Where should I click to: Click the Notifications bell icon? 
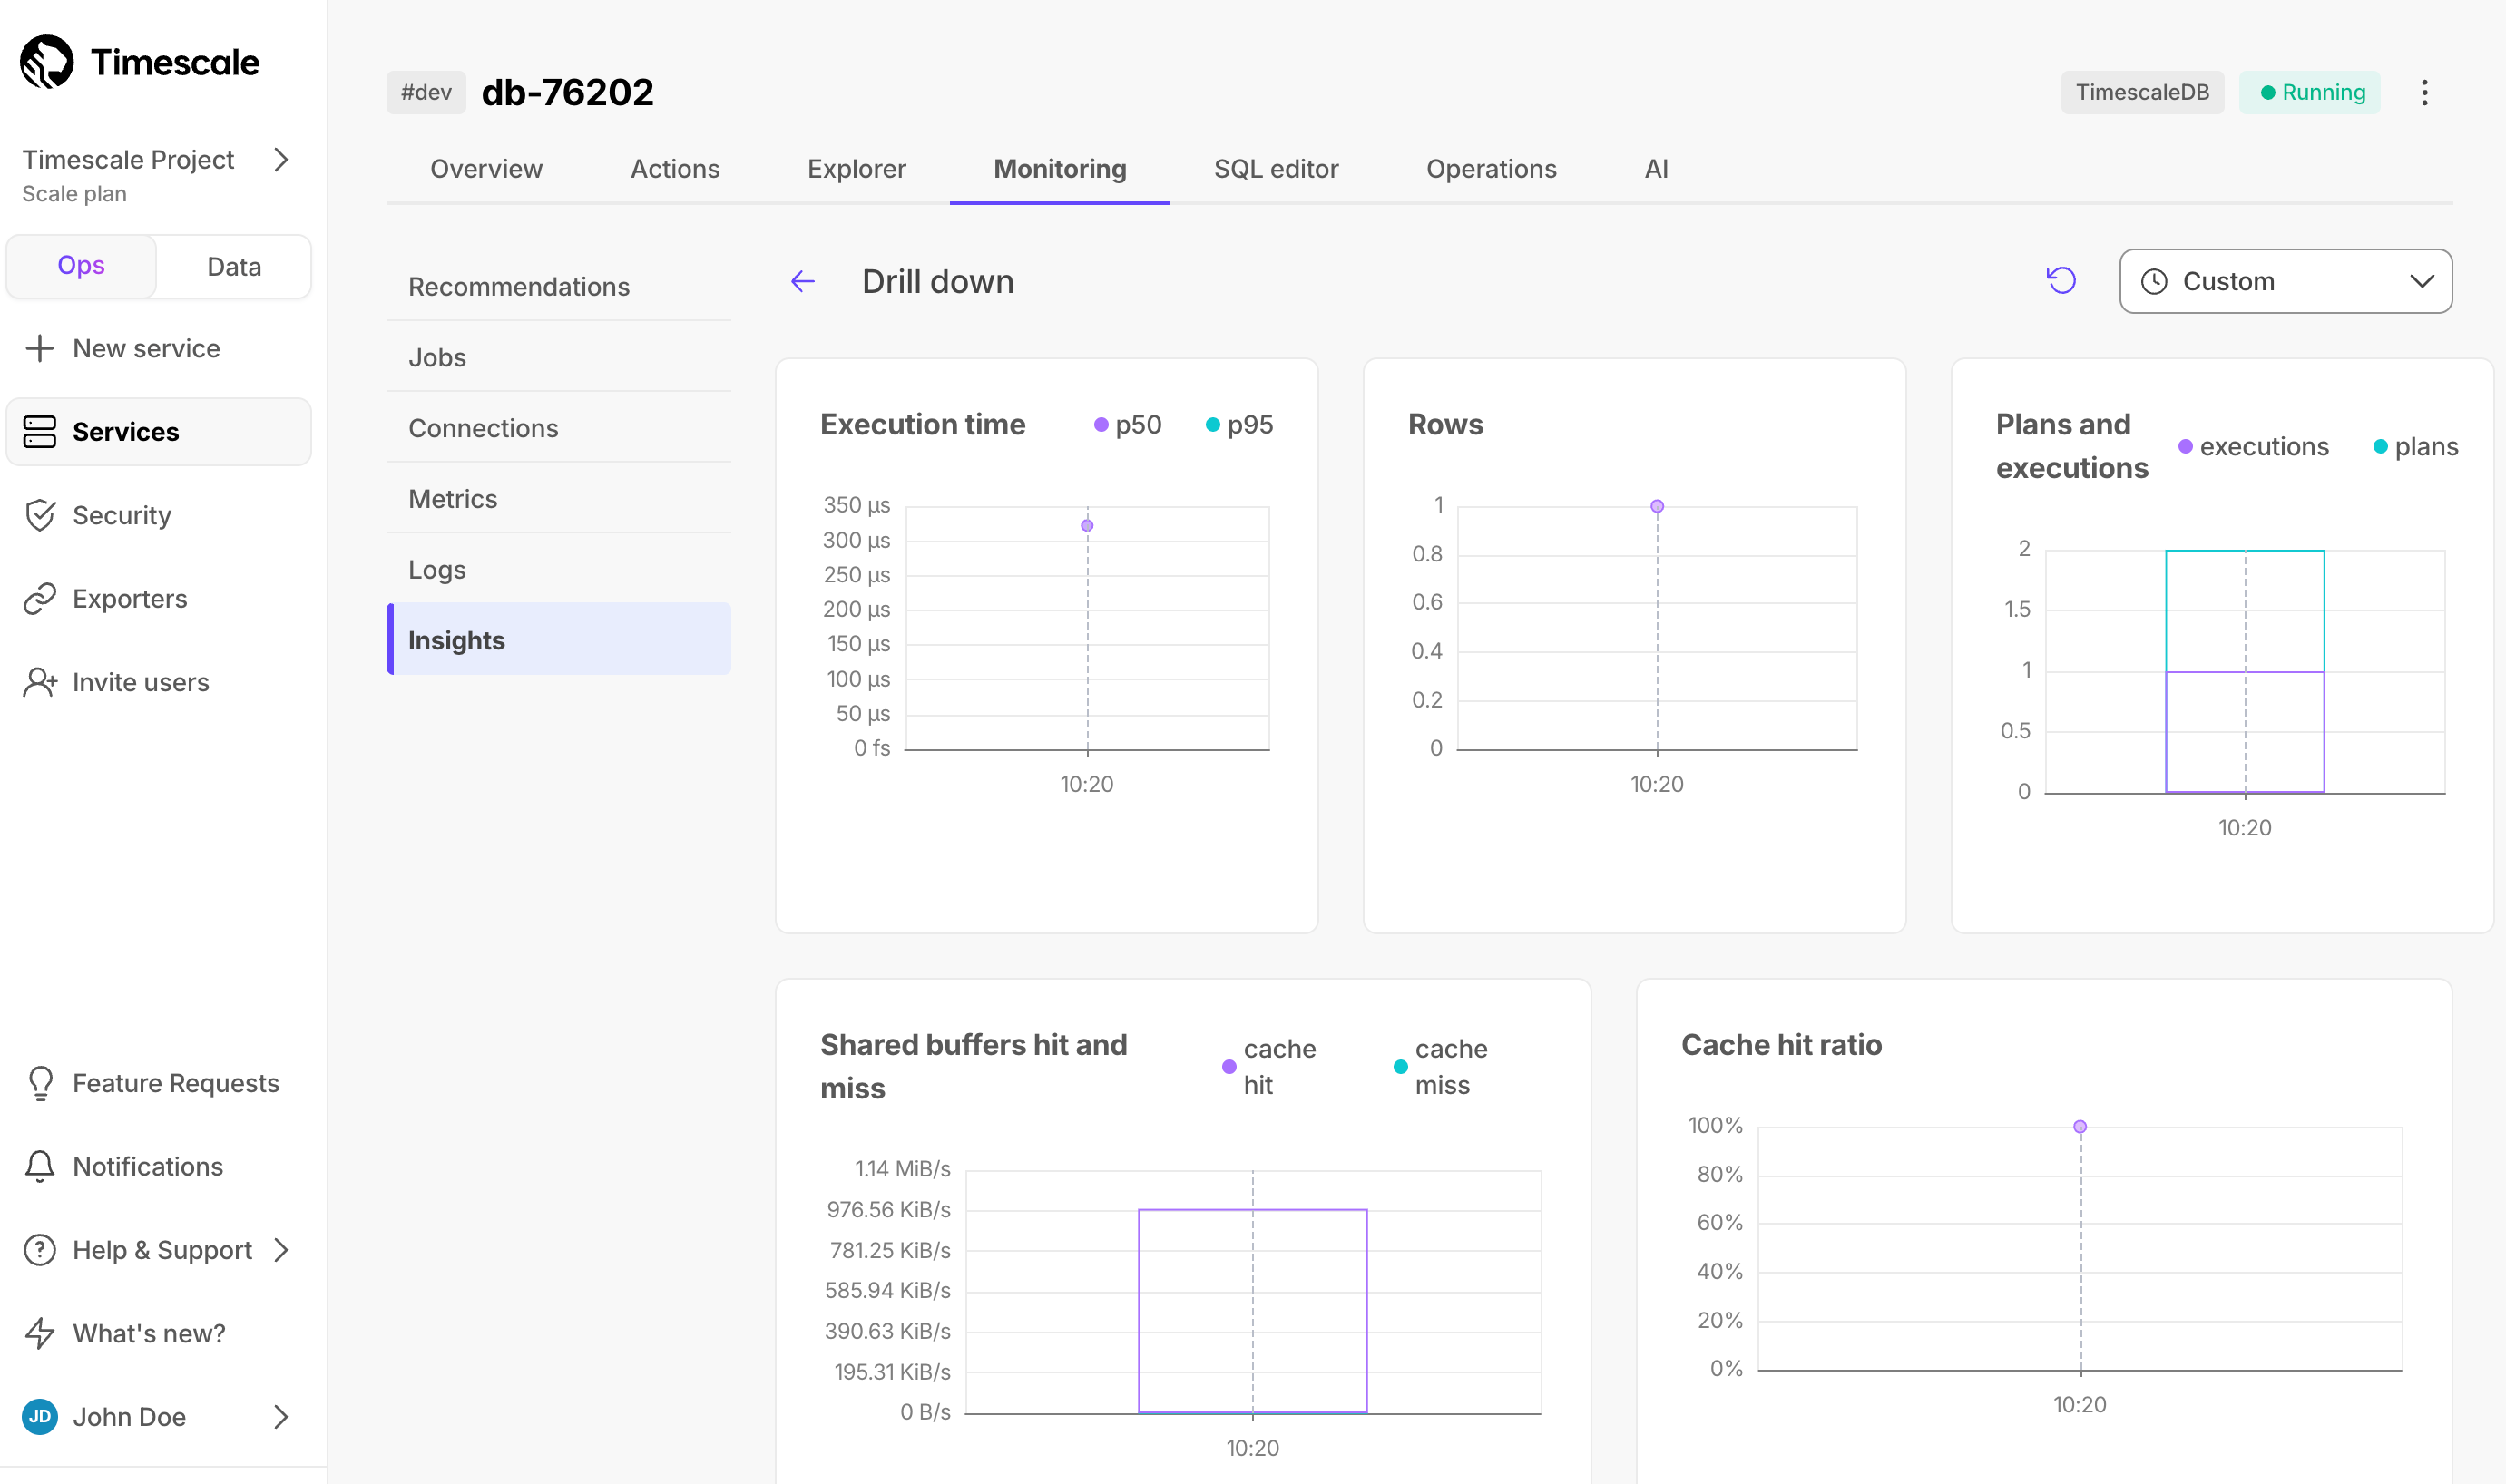click(39, 1166)
